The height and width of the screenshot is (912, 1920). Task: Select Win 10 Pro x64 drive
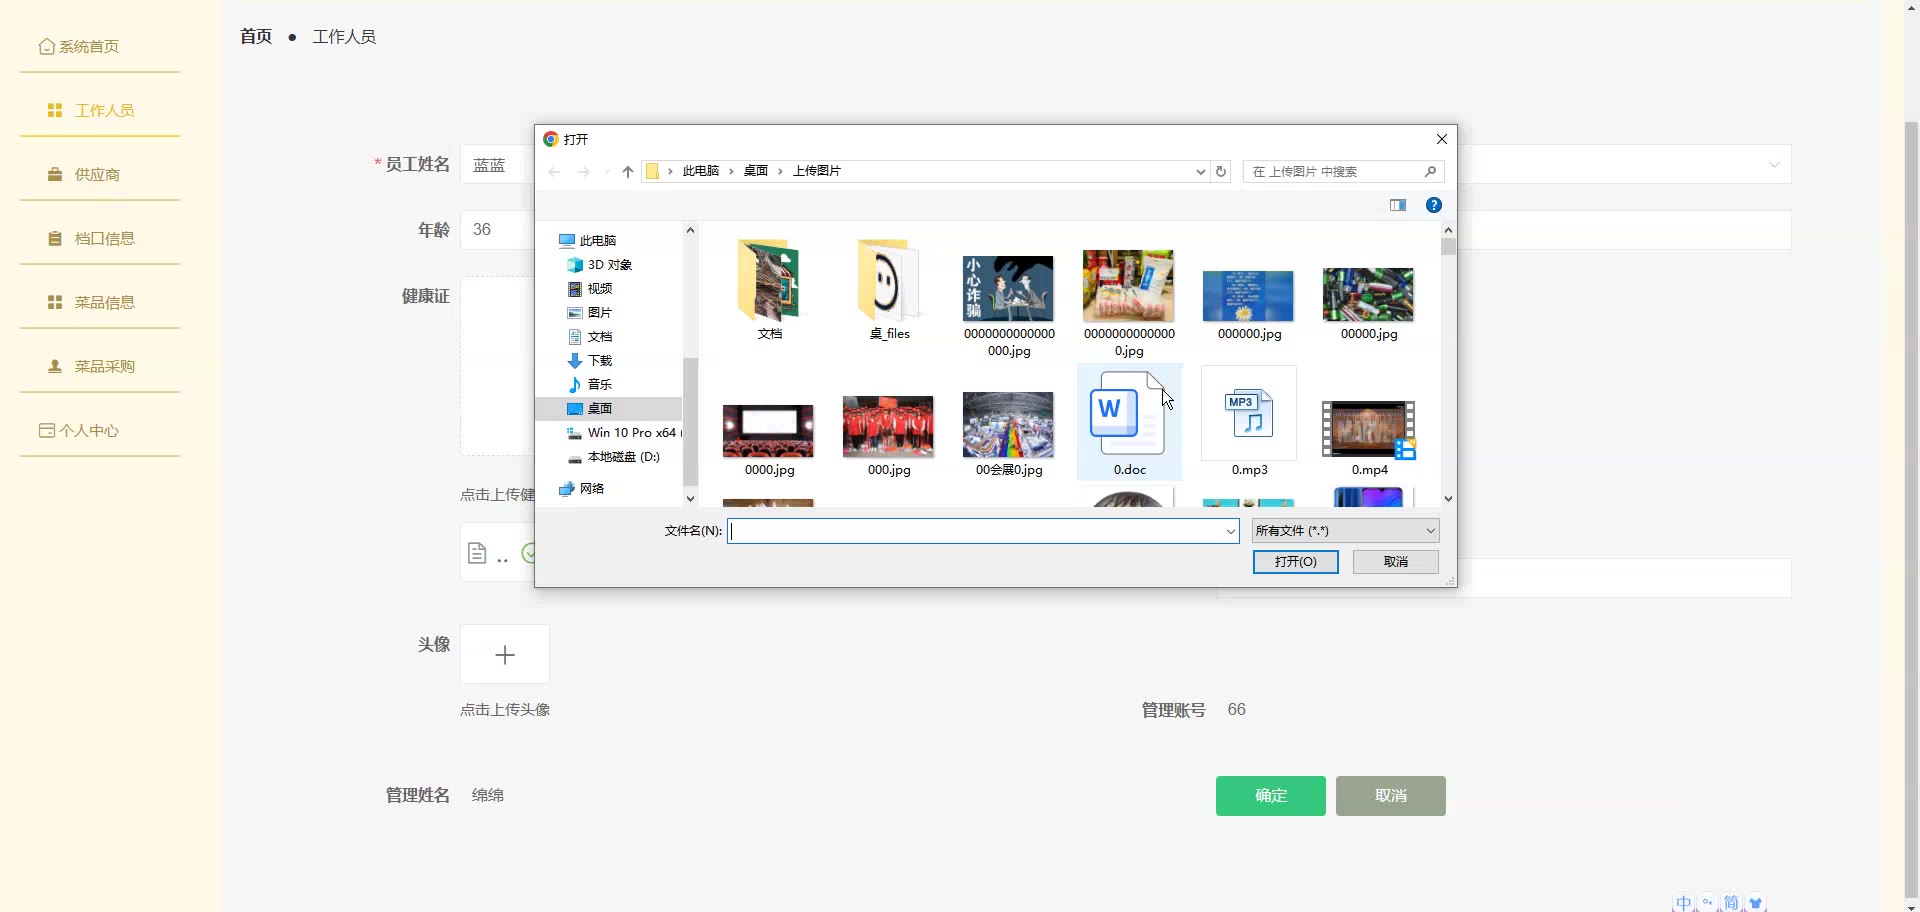(623, 433)
